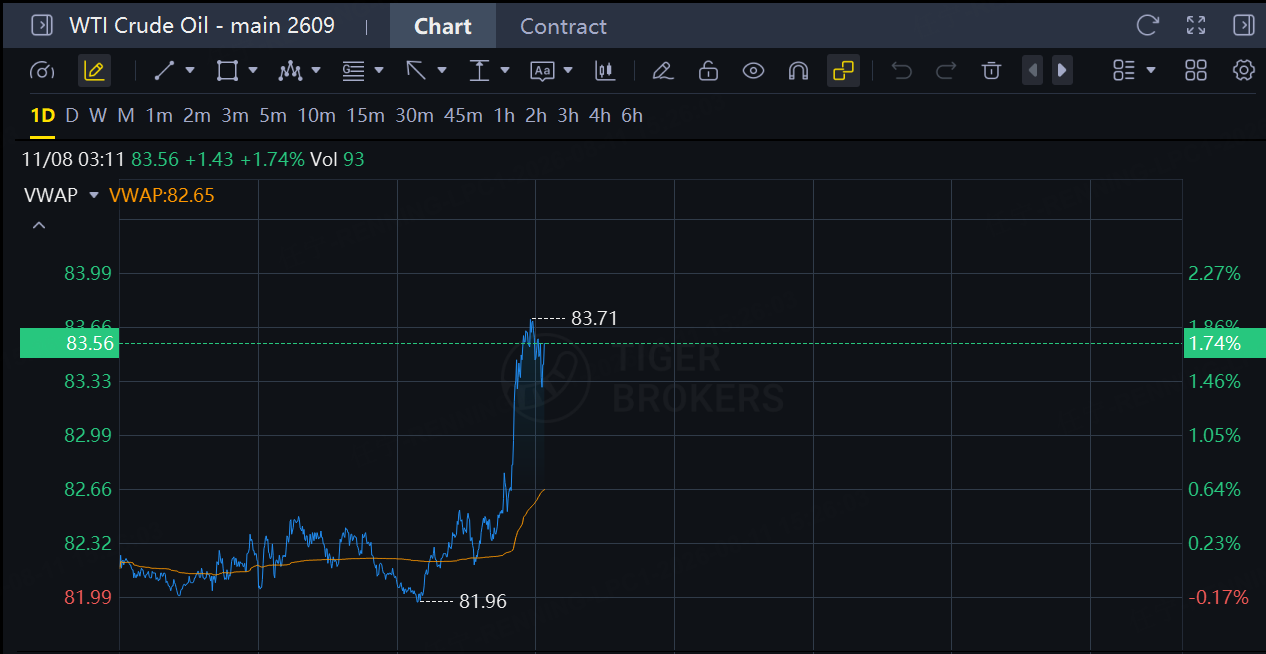Select the Fibonacci levels tool
The image size is (1266, 654).
pyautogui.click(x=353, y=70)
